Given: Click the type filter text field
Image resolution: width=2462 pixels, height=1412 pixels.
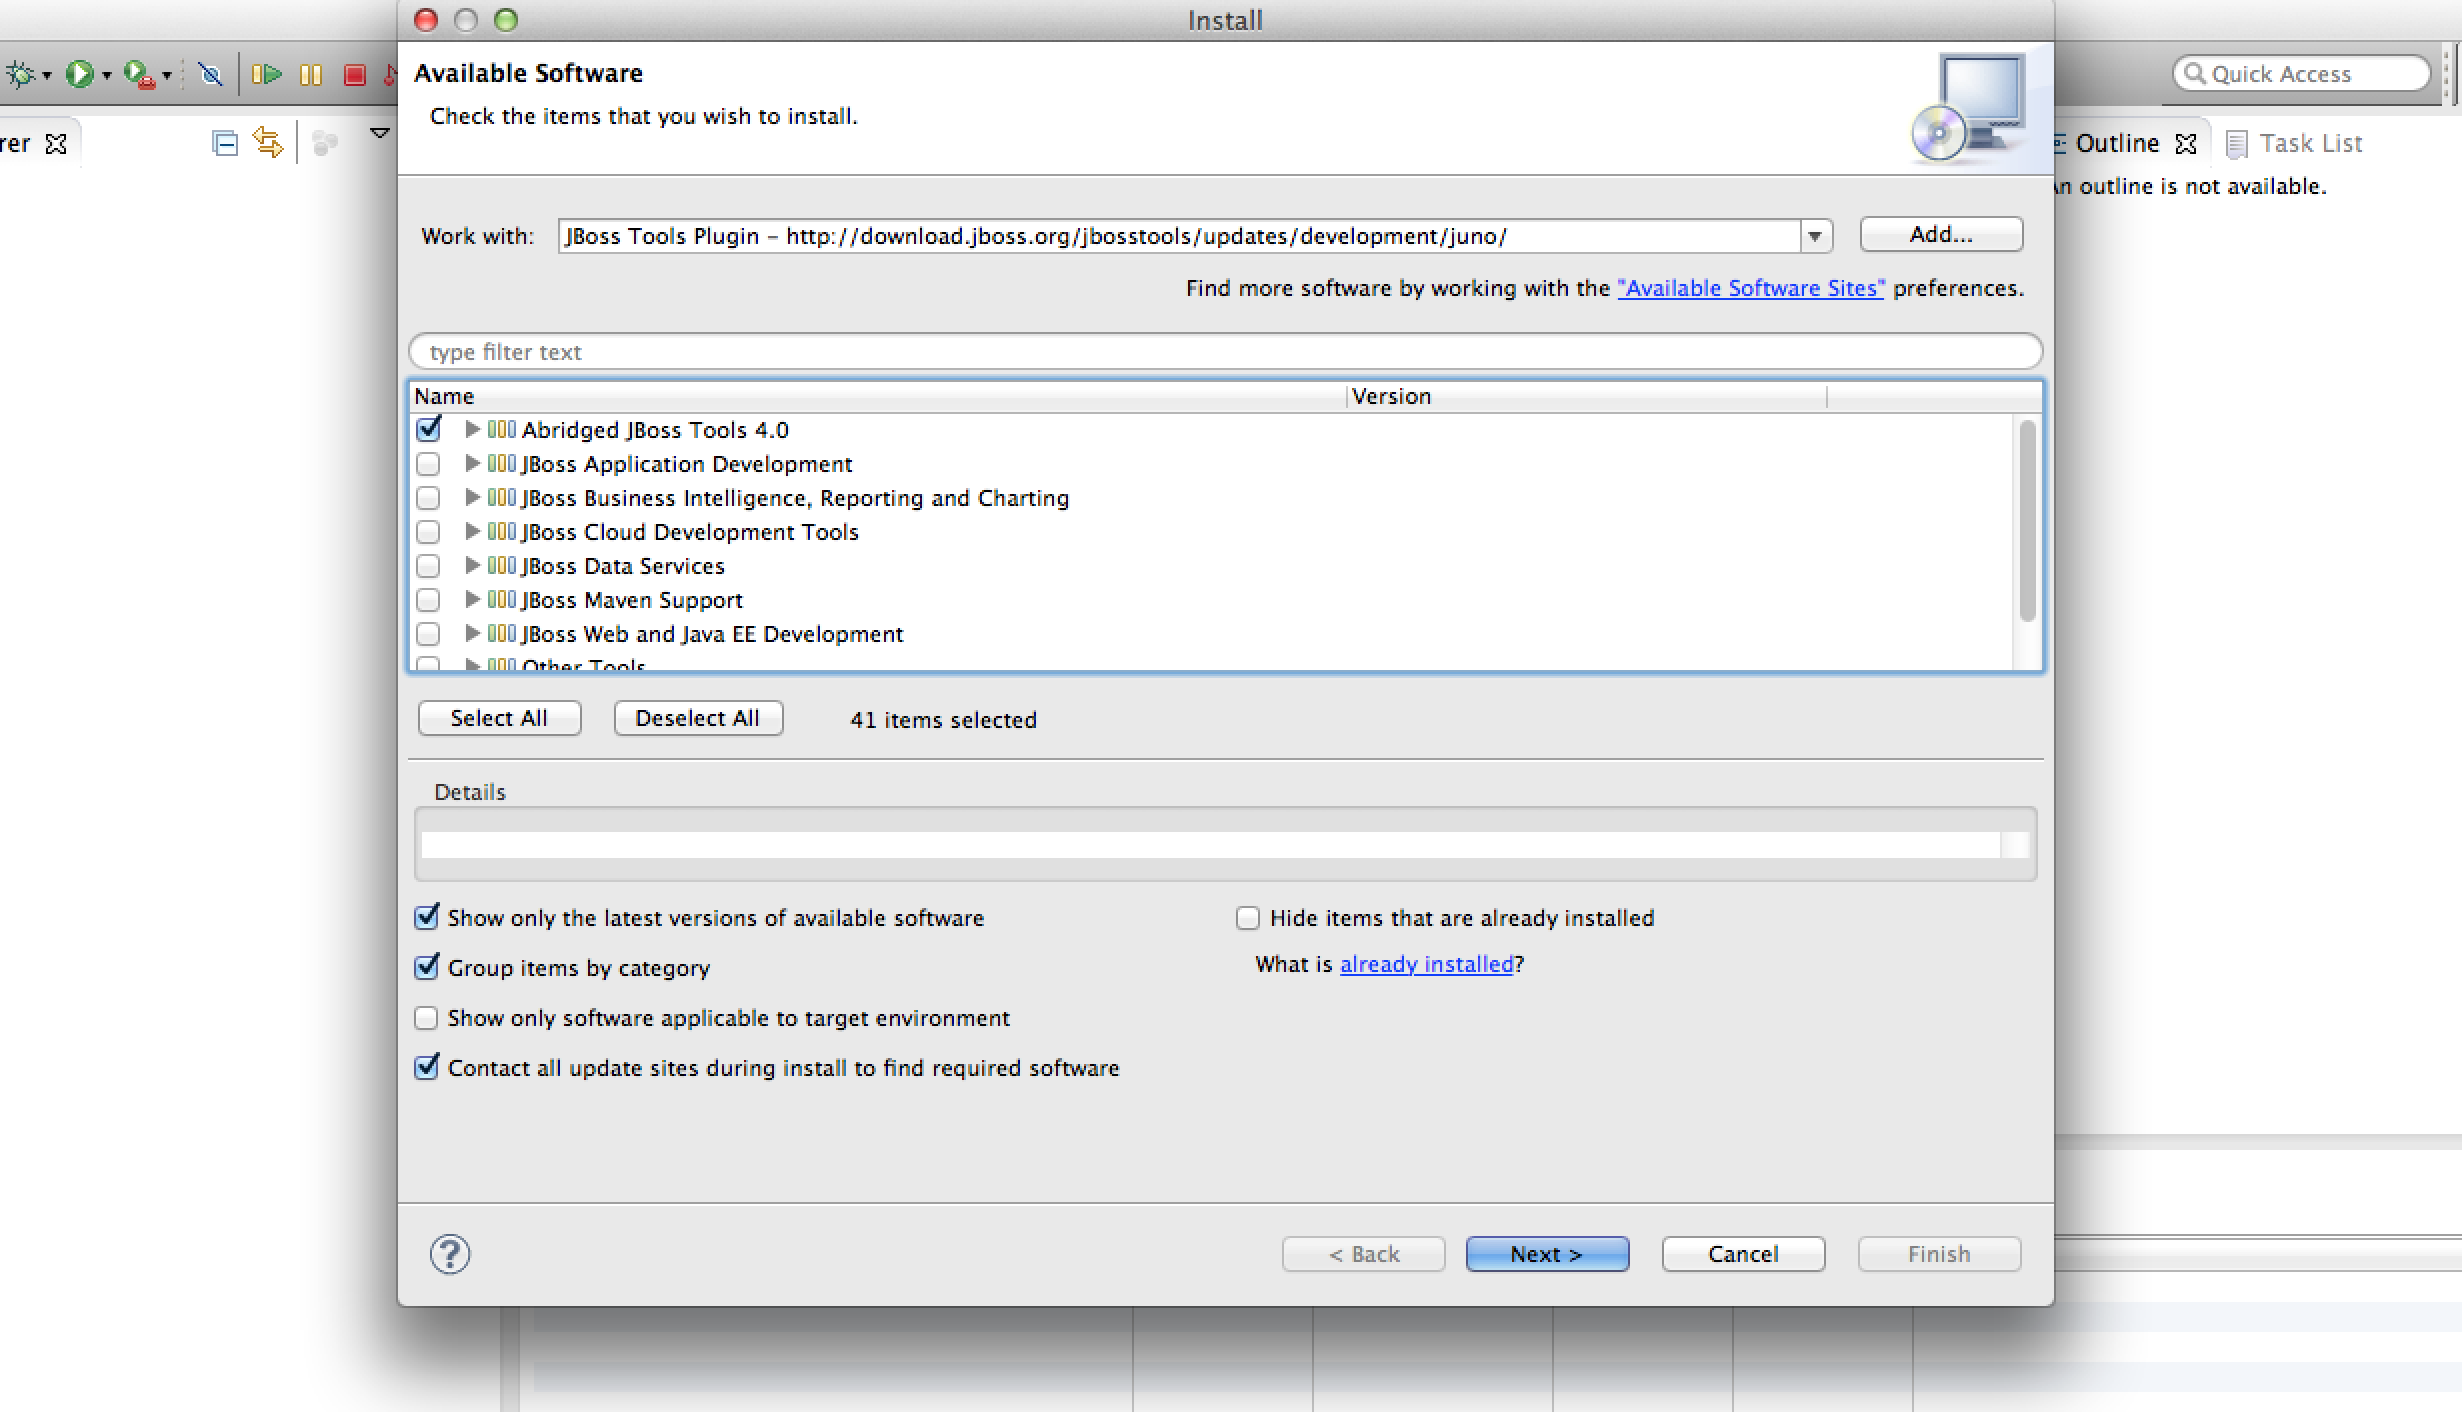Looking at the screenshot, I should pos(1225,352).
